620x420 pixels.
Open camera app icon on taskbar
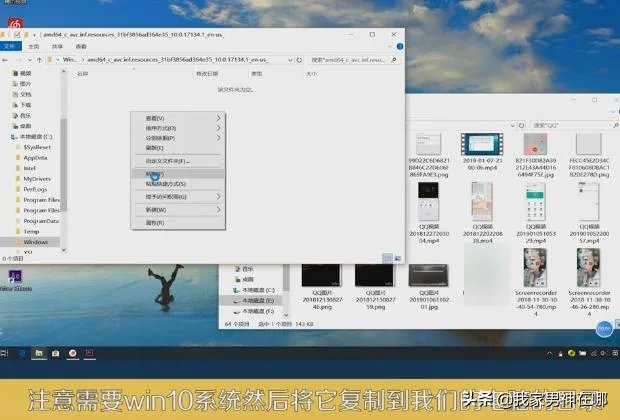(x=55, y=353)
